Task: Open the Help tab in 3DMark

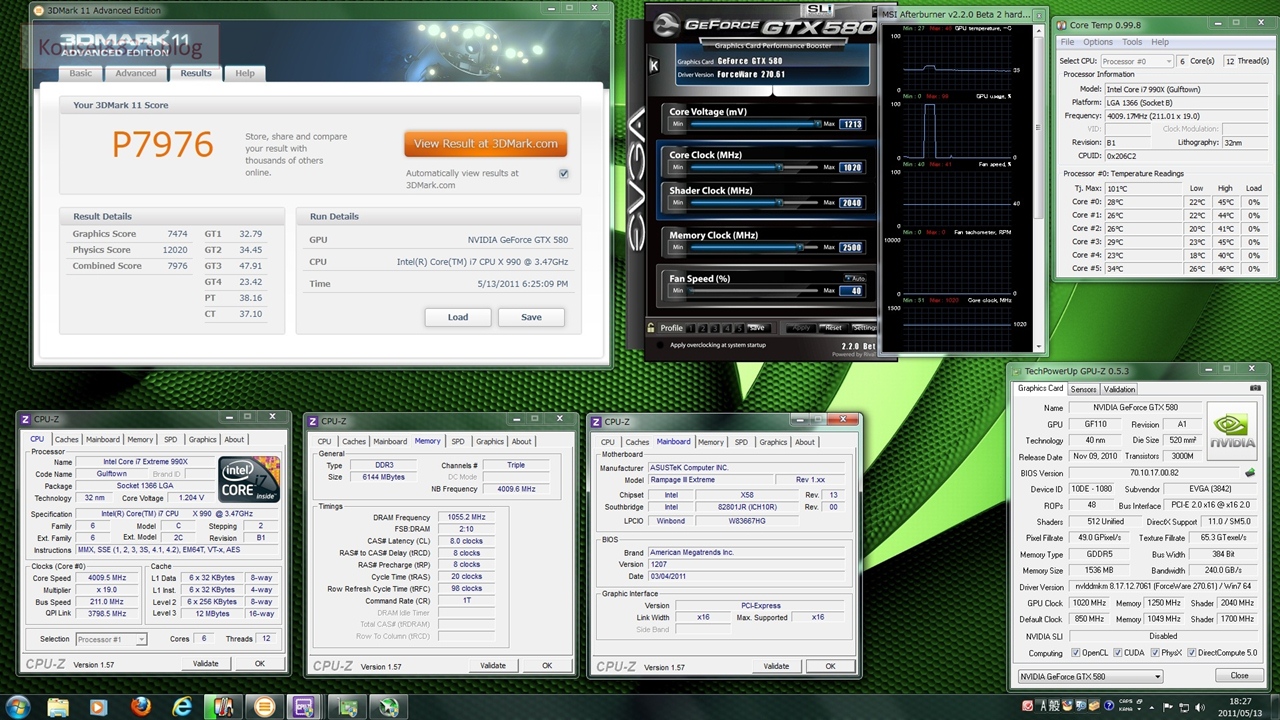Action: (244, 73)
